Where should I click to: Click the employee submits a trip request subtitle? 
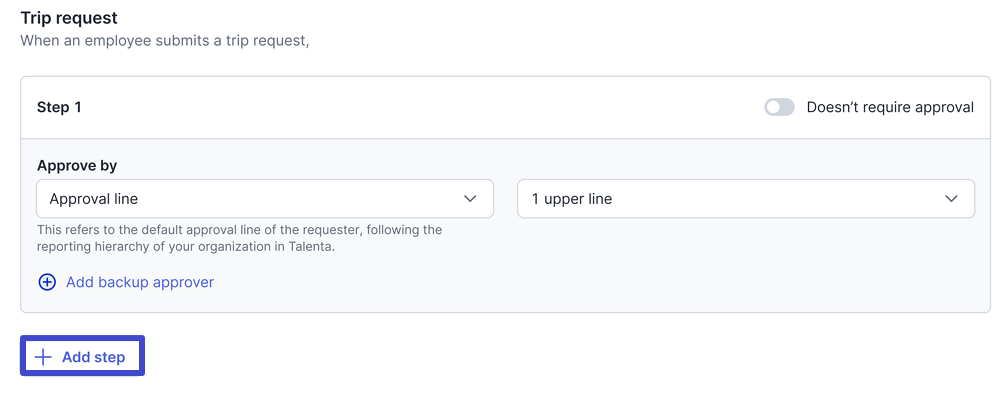point(165,41)
